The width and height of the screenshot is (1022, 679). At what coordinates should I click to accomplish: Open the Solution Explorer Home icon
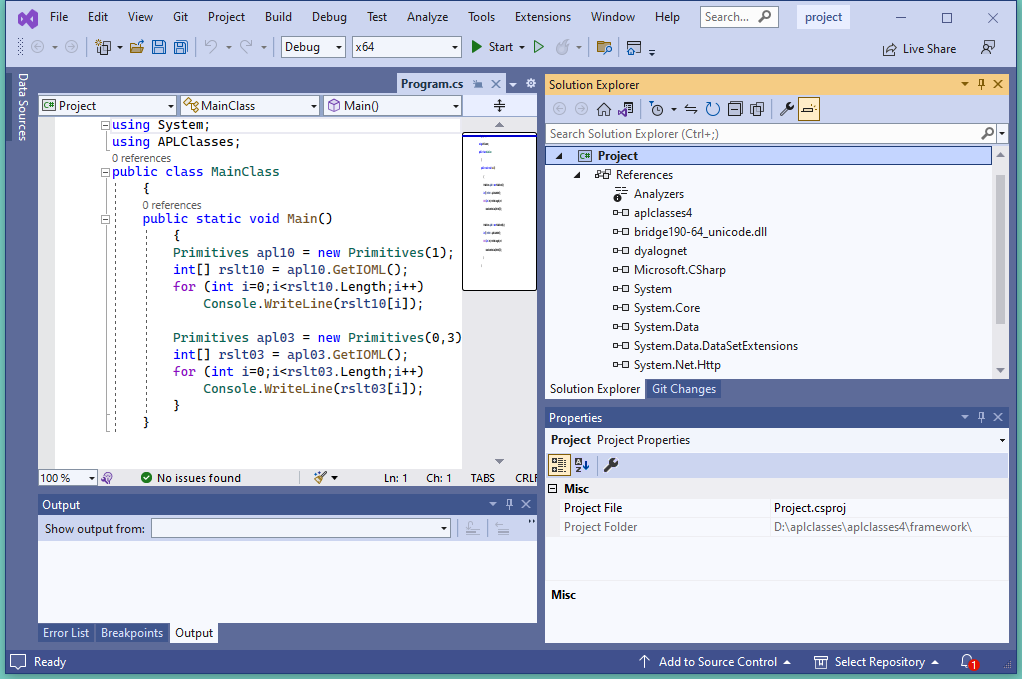[x=603, y=109]
